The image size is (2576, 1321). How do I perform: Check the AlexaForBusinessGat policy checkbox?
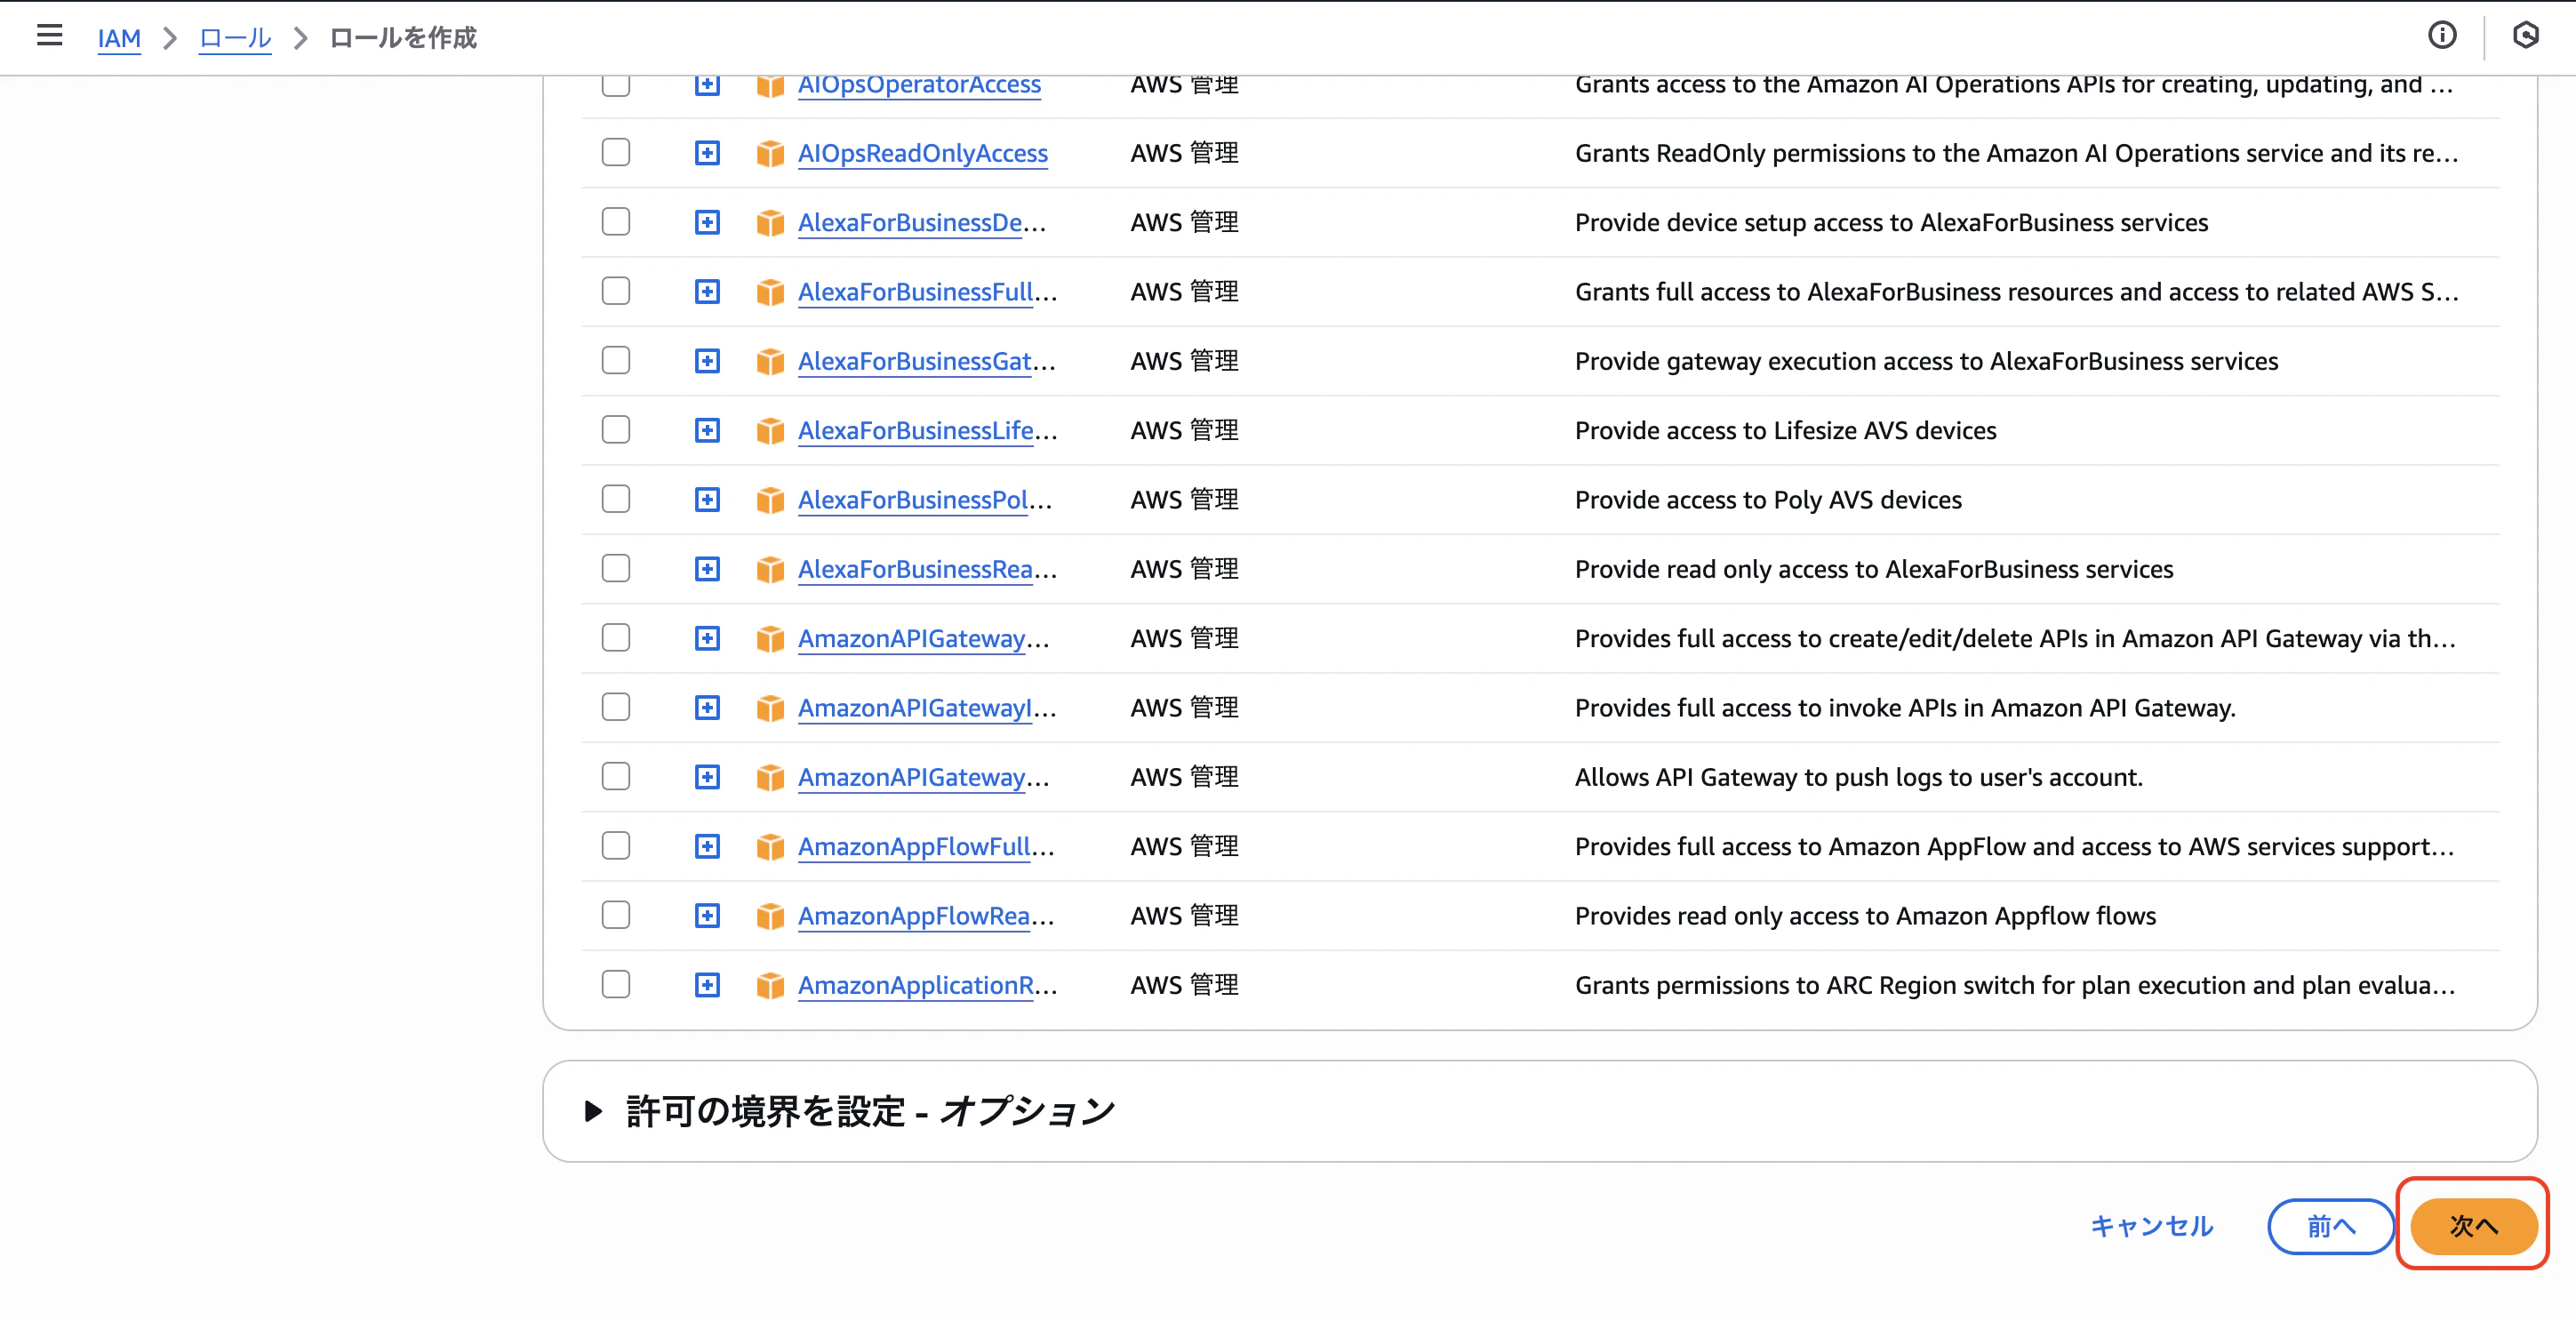pos(615,360)
